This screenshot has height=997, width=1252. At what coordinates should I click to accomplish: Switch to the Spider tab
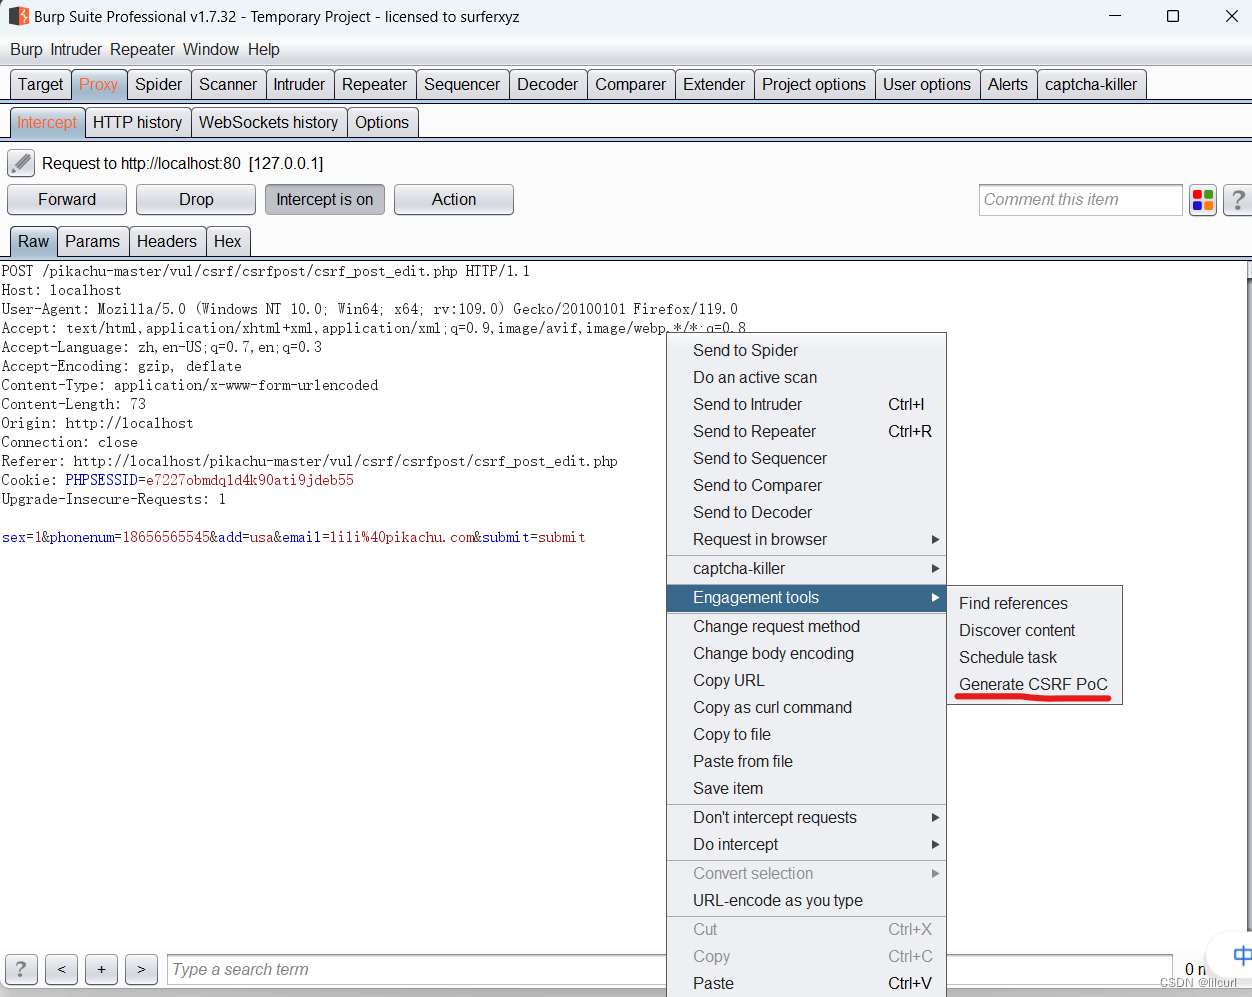pos(159,84)
